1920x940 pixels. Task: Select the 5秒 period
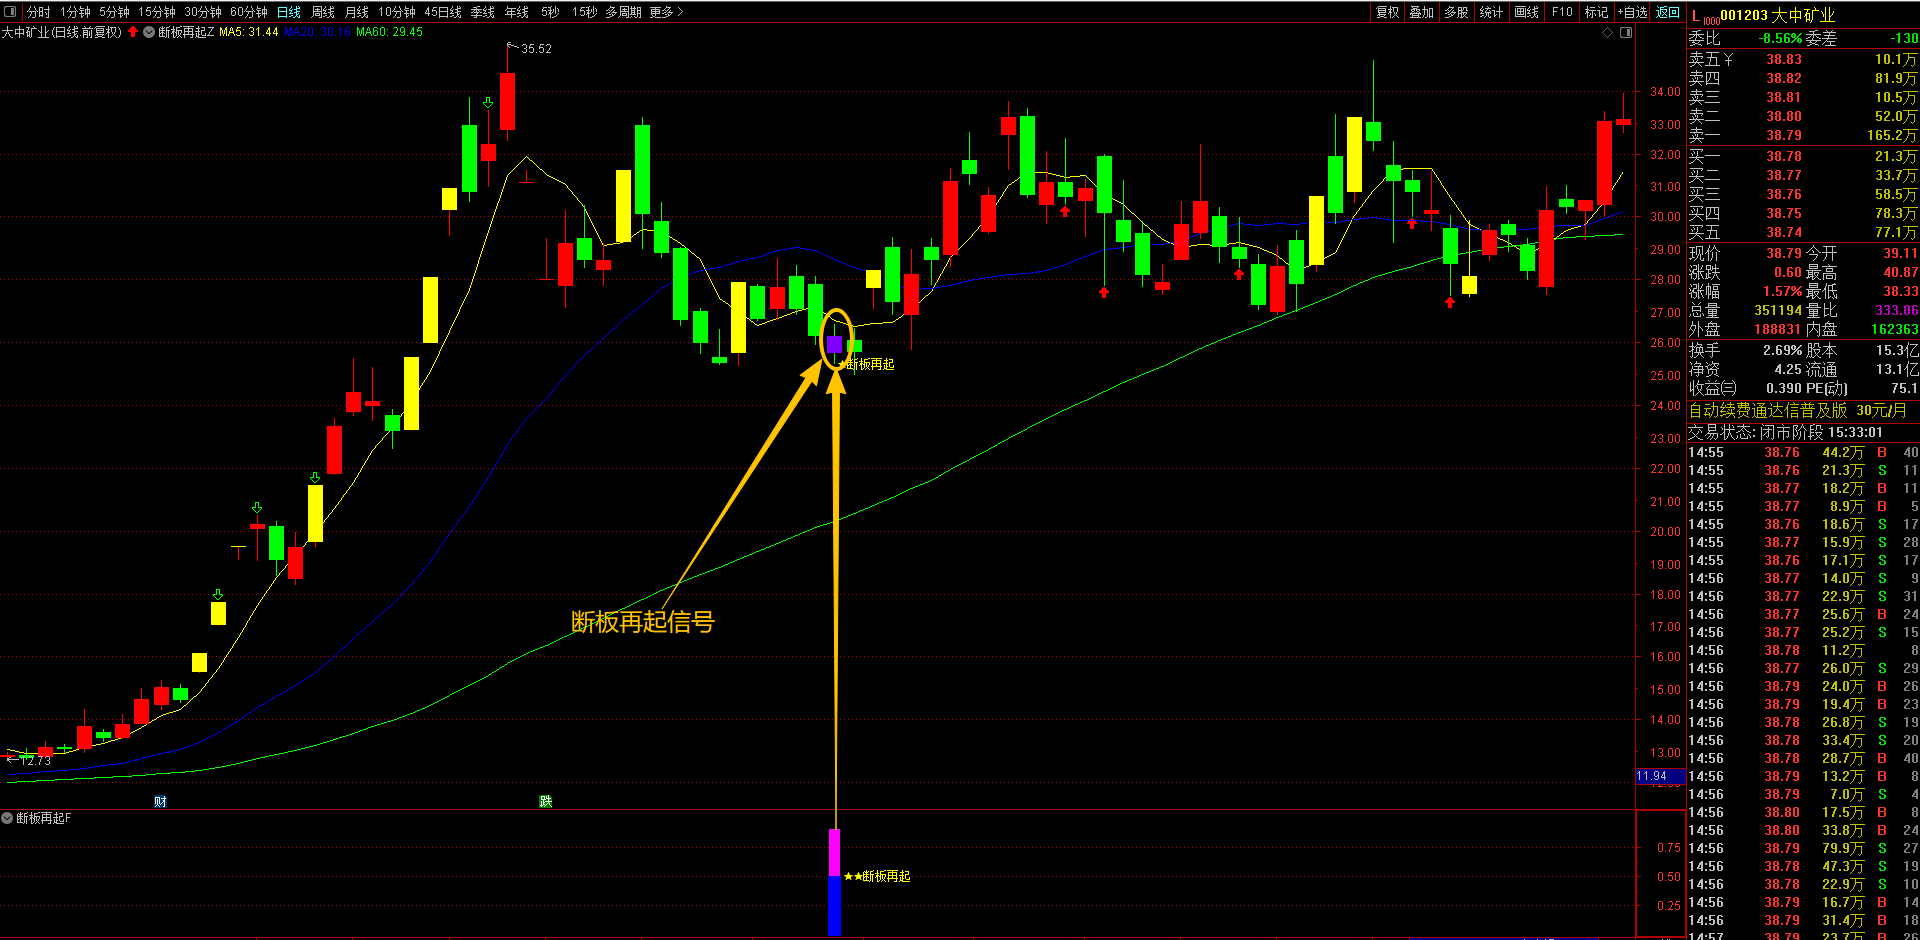pyautogui.click(x=550, y=12)
